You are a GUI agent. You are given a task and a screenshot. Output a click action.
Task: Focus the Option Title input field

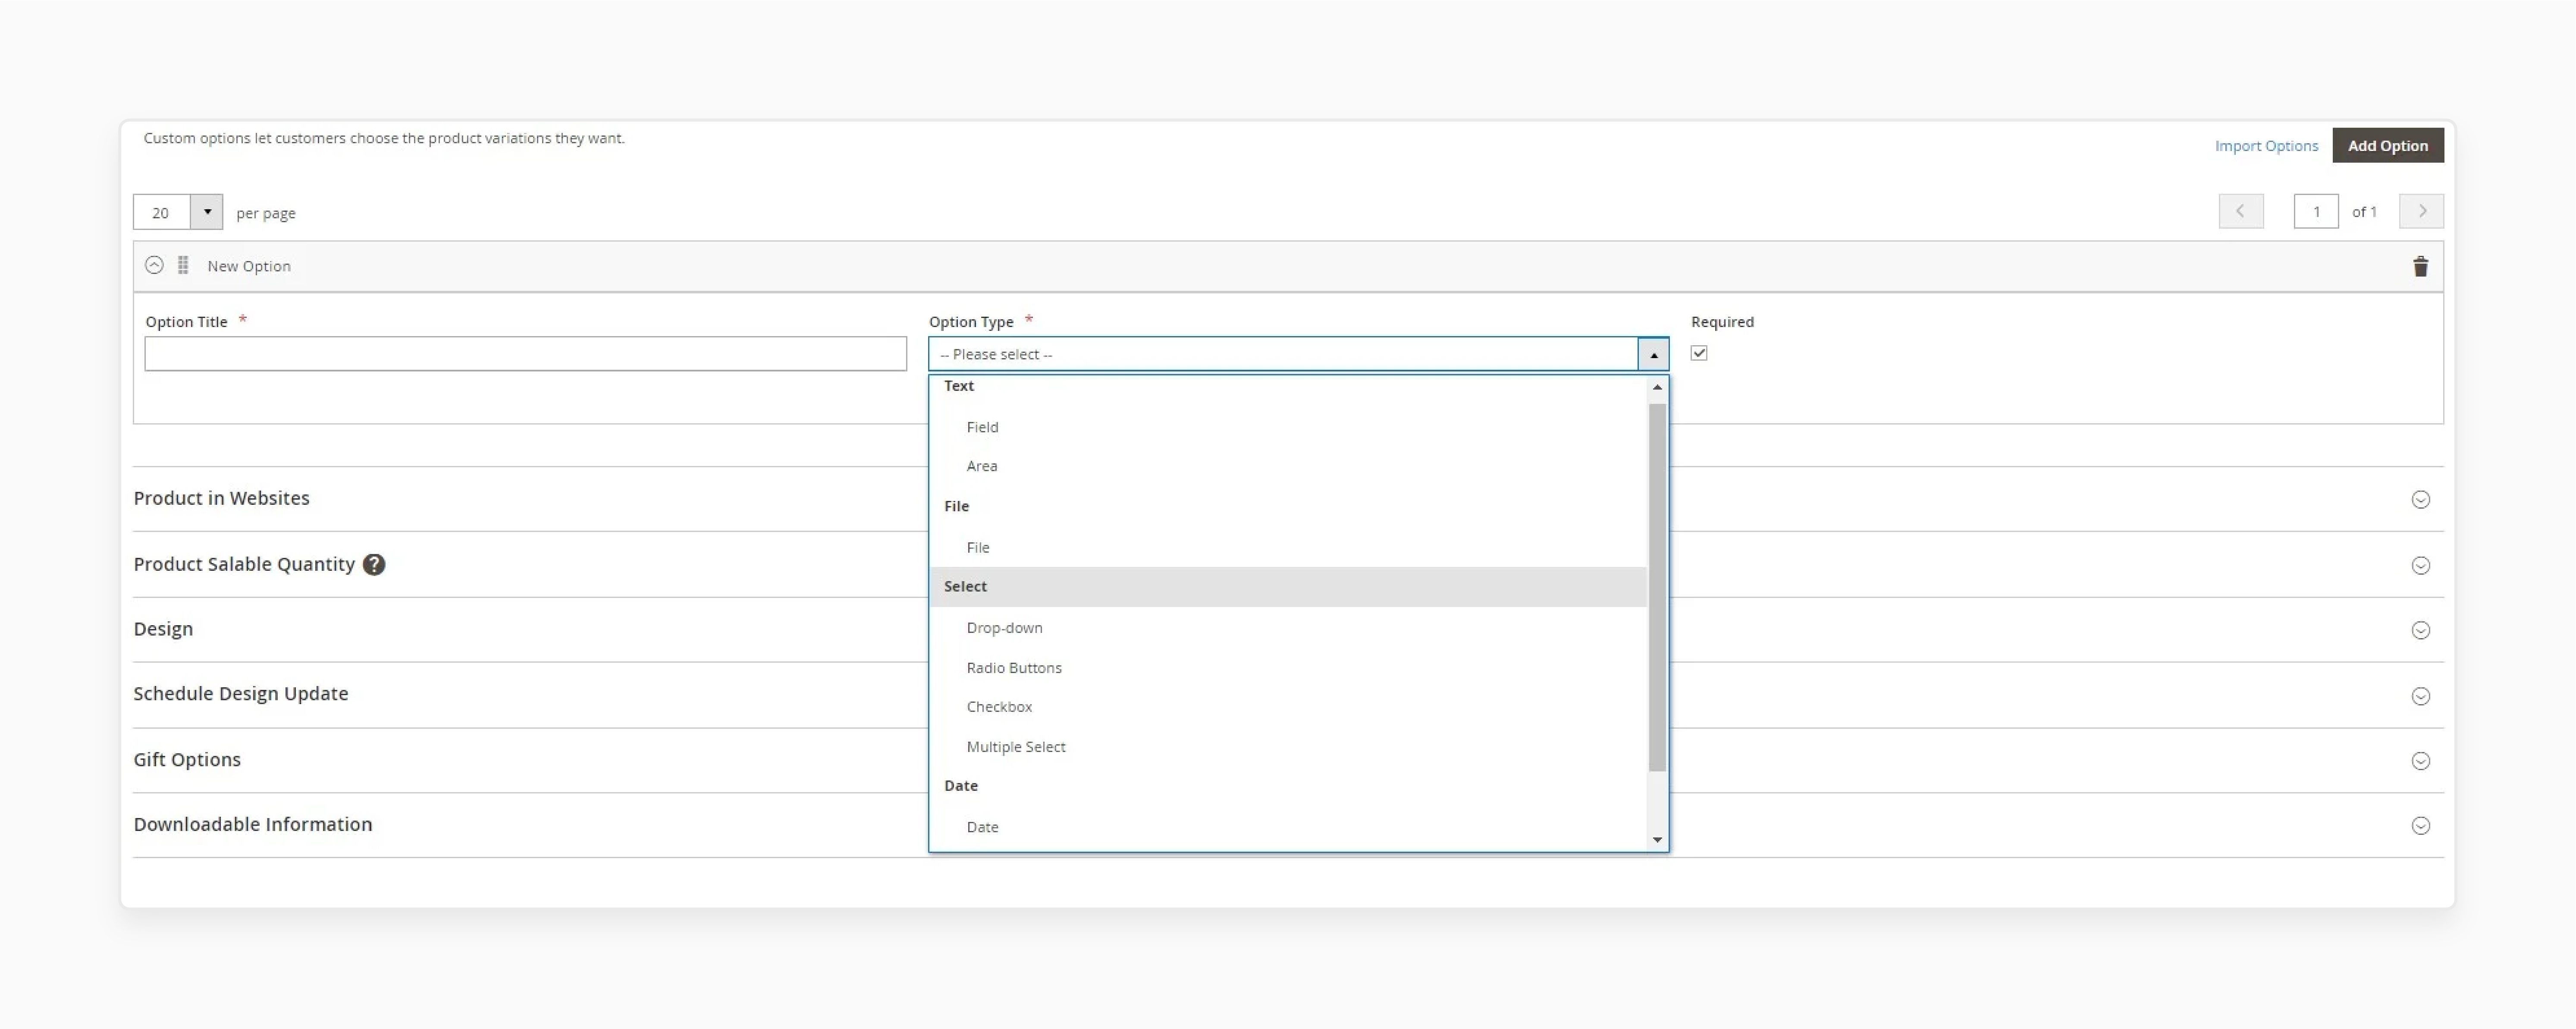[526, 354]
